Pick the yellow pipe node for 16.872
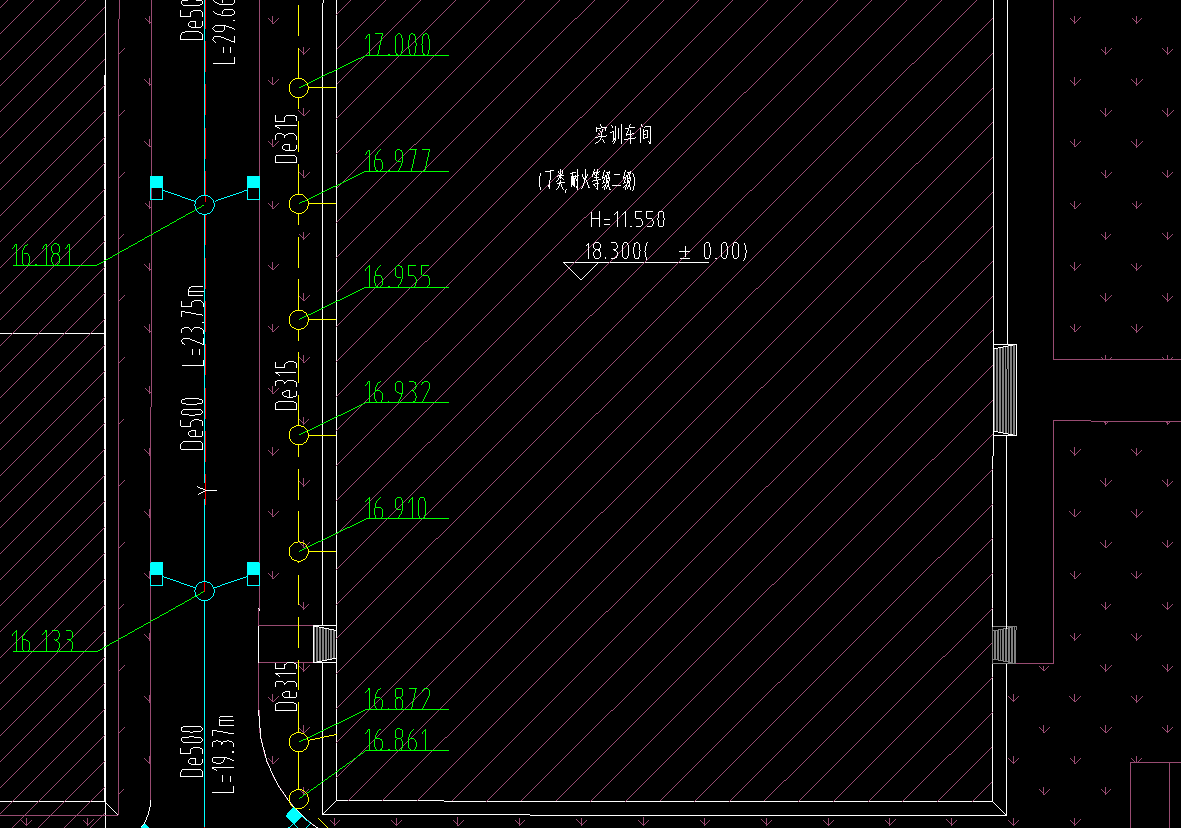 299,742
